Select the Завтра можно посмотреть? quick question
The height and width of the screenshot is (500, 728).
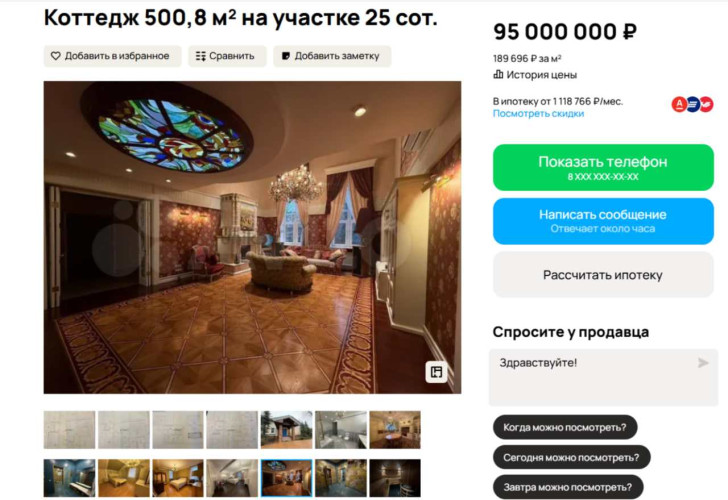[x=568, y=487]
